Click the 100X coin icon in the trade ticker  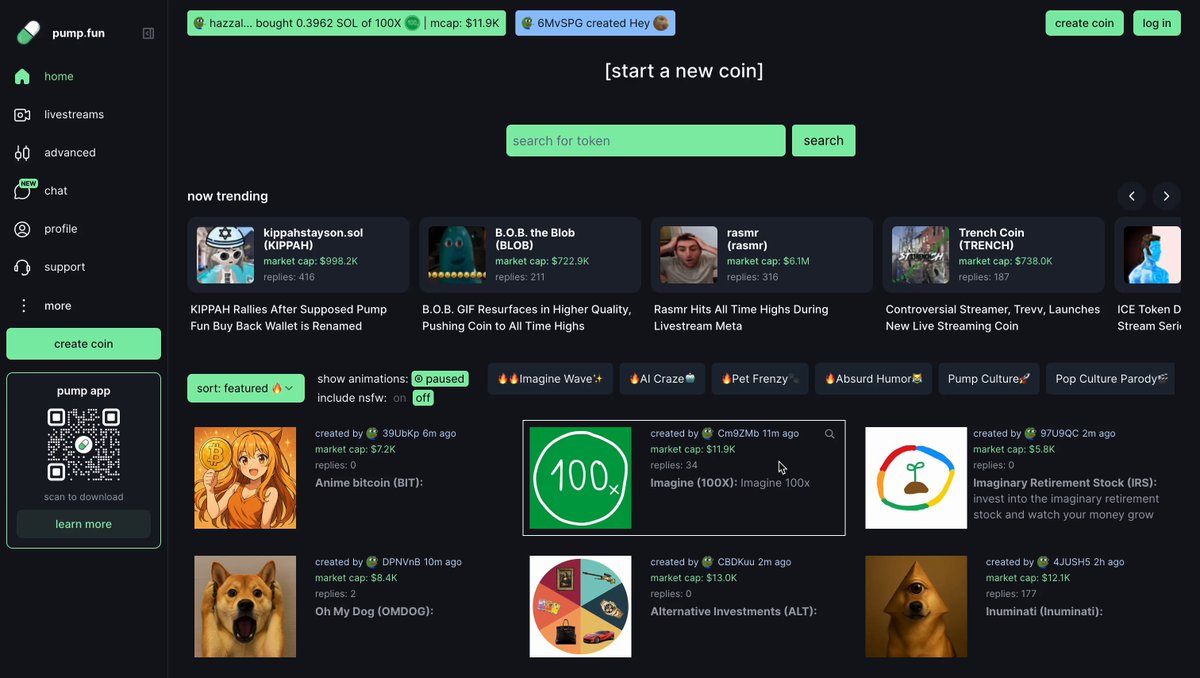click(412, 23)
